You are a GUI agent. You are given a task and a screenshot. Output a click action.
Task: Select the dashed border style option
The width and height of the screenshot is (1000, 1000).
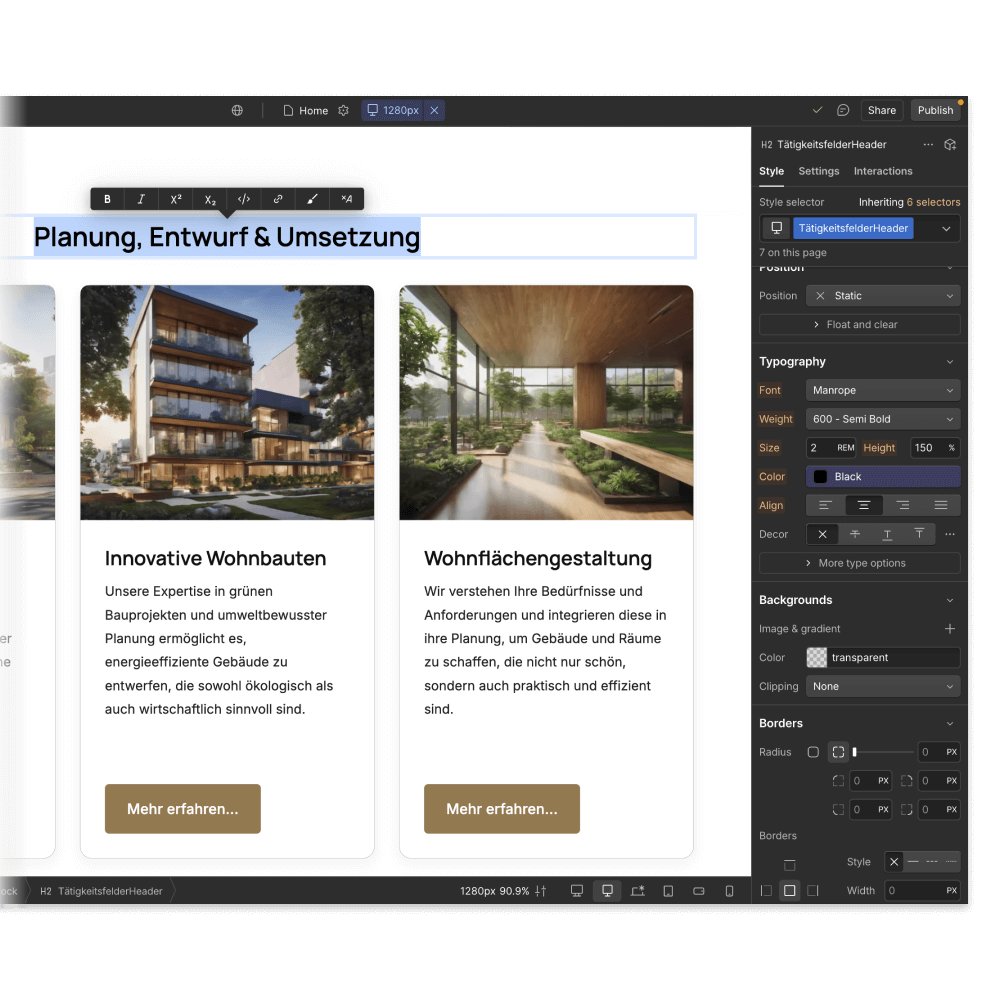(x=933, y=861)
